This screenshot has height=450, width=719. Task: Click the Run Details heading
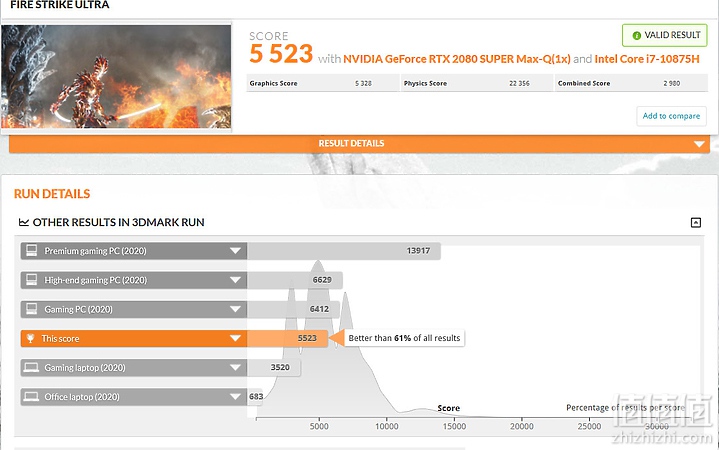pos(52,194)
